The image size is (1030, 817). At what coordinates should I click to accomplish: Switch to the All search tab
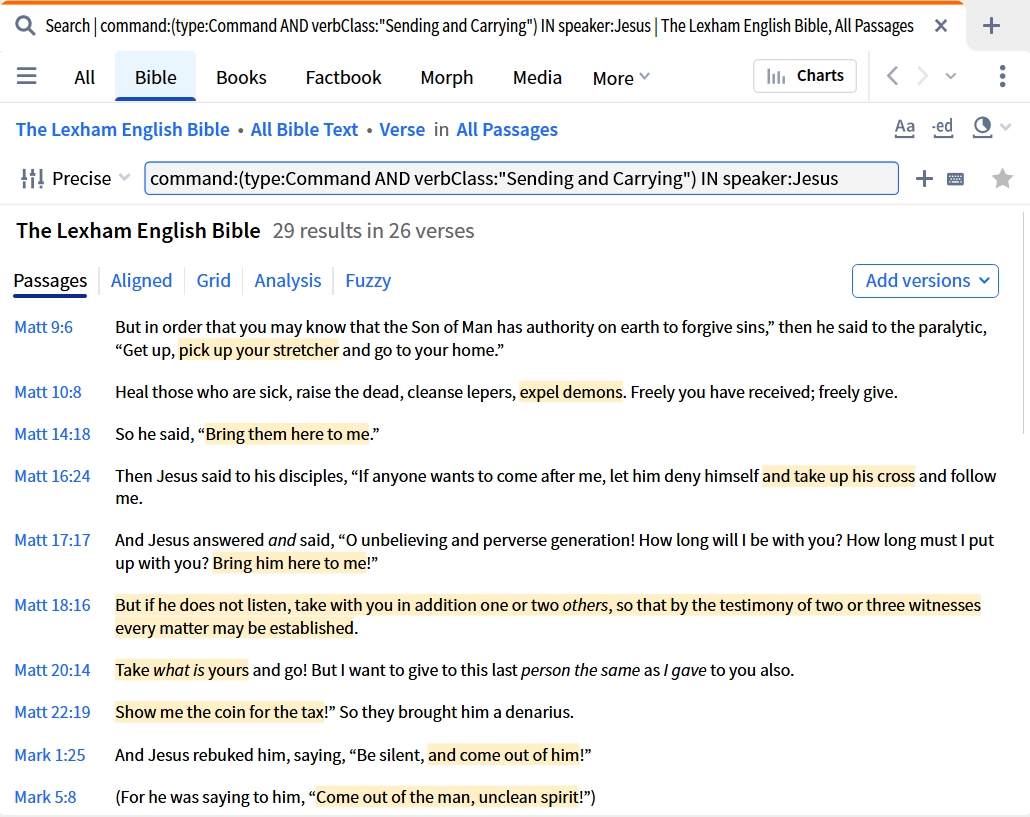pyautogui.click(x=84, y=77)
